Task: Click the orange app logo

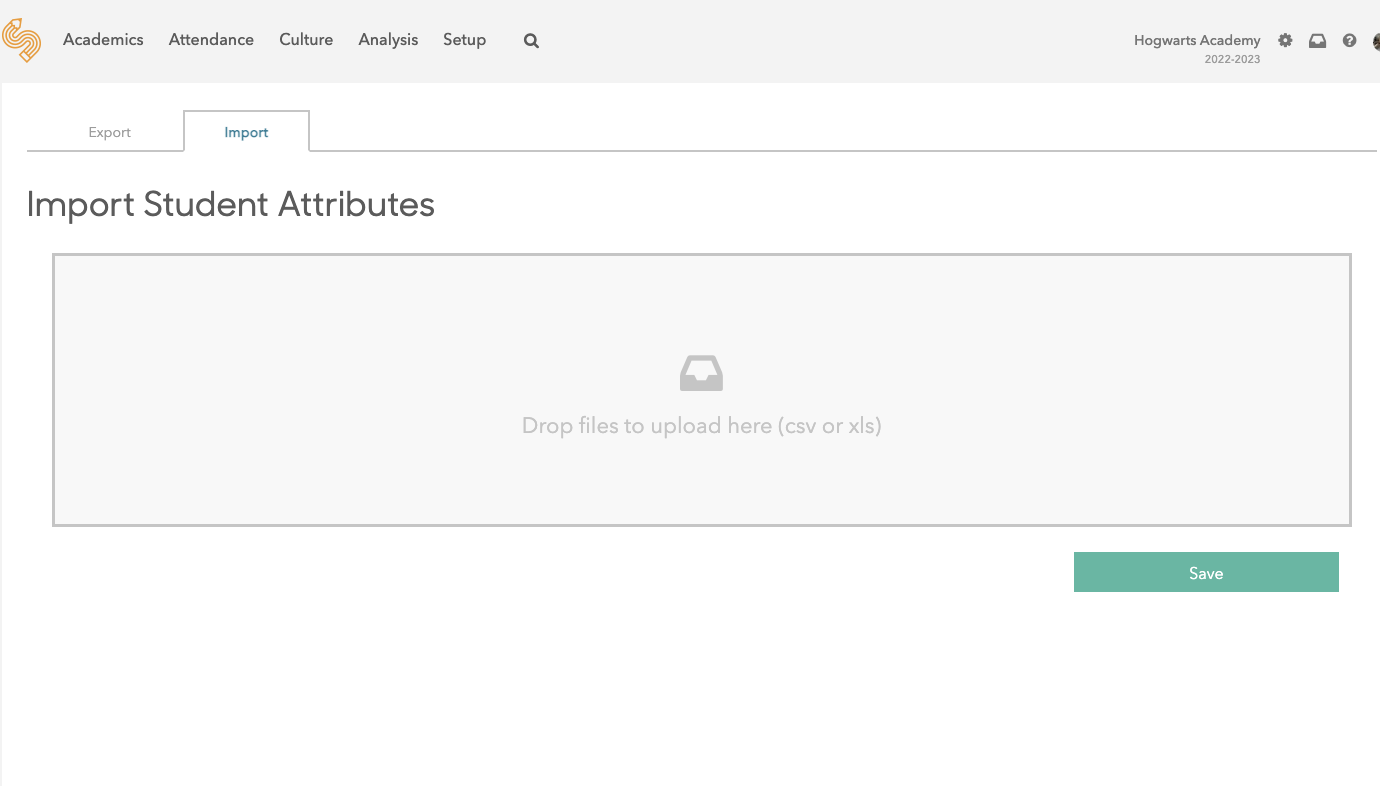Action: [x=22, y=40]
